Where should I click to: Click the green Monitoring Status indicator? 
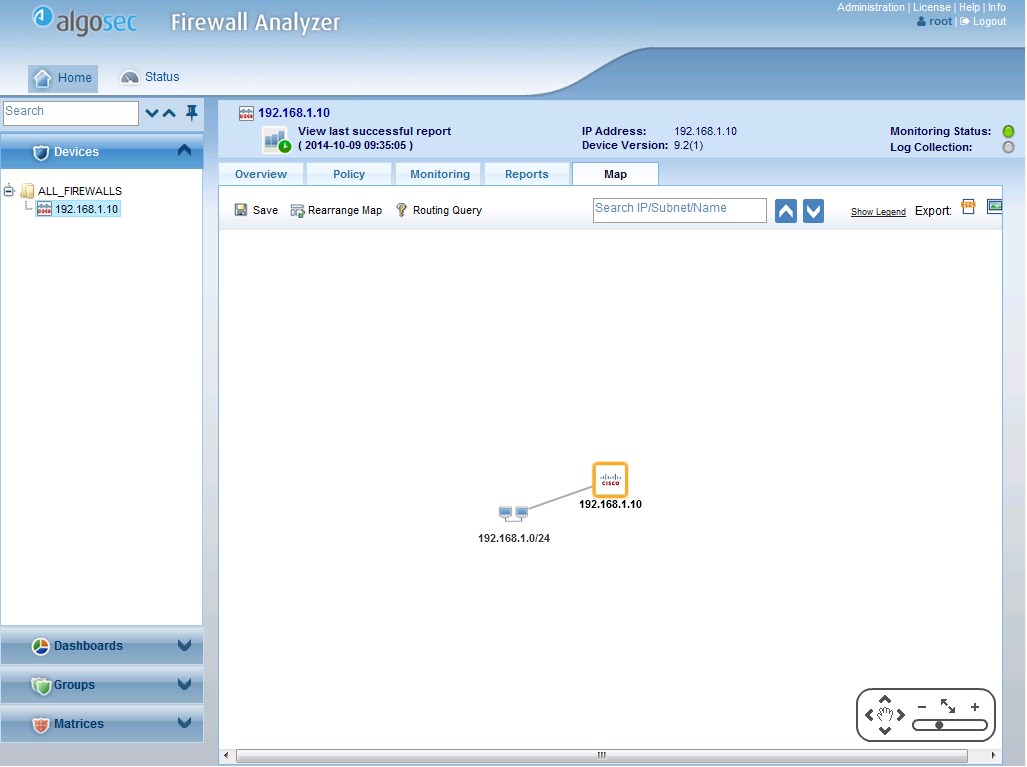coord(1008,132)
